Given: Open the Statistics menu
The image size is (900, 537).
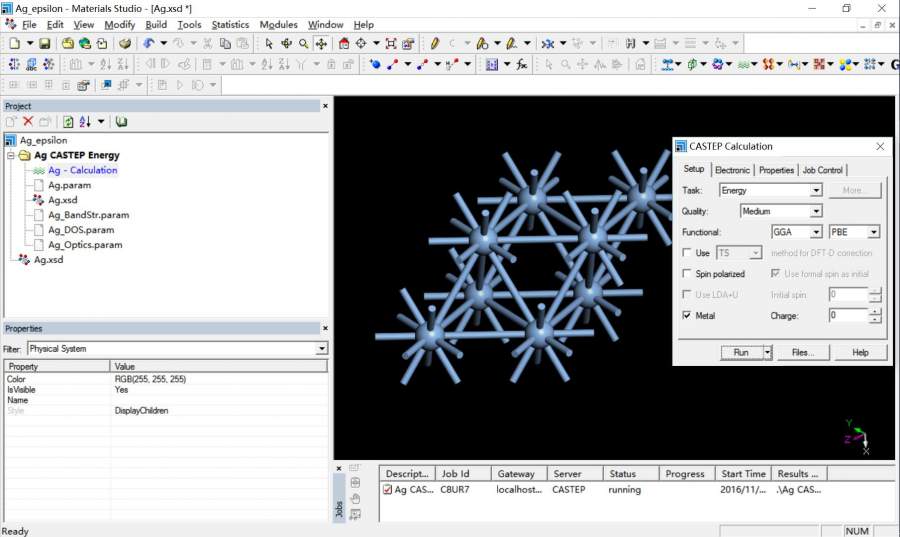Looking at the screenshot, I should pos(230,25).
